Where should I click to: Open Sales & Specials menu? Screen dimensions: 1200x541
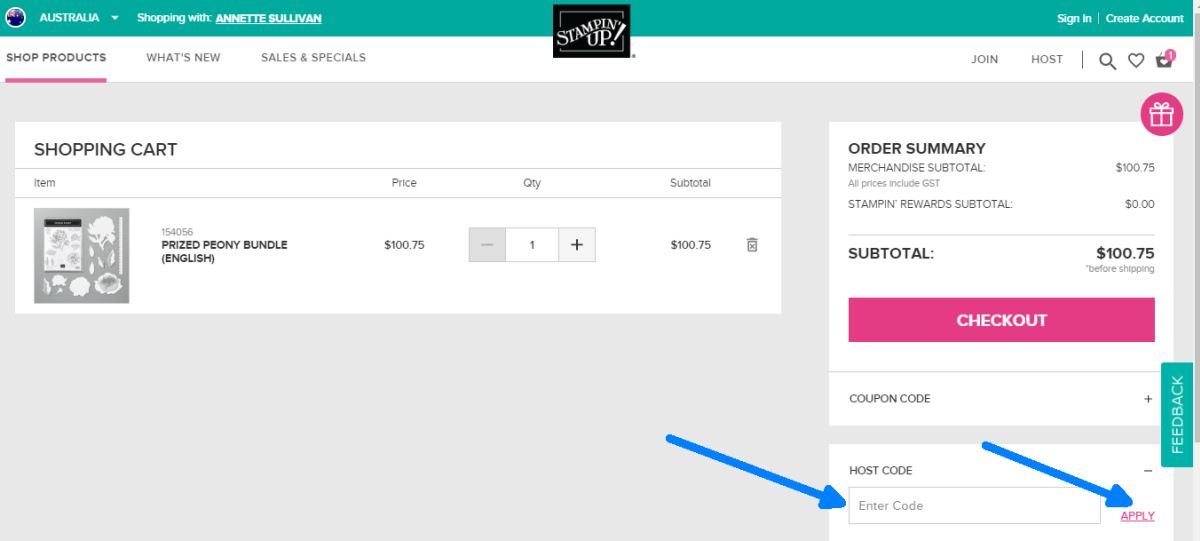tap(313, 58)
